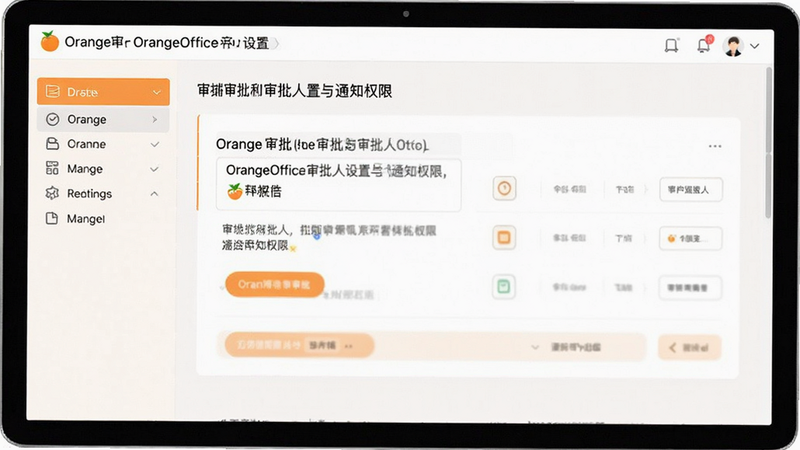
Task: Click the small fruit icon in the card
Action: tap(235, 191)
